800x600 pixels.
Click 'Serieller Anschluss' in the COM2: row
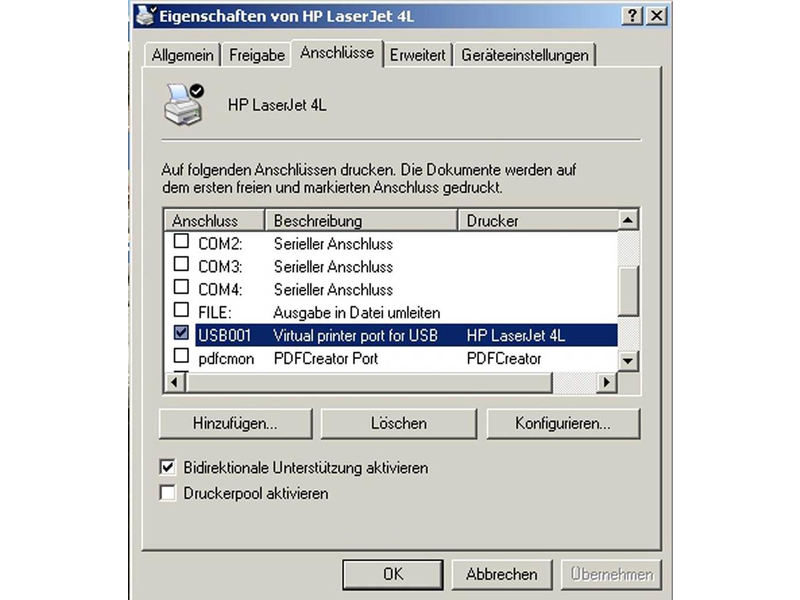click(x=333, y=244)
